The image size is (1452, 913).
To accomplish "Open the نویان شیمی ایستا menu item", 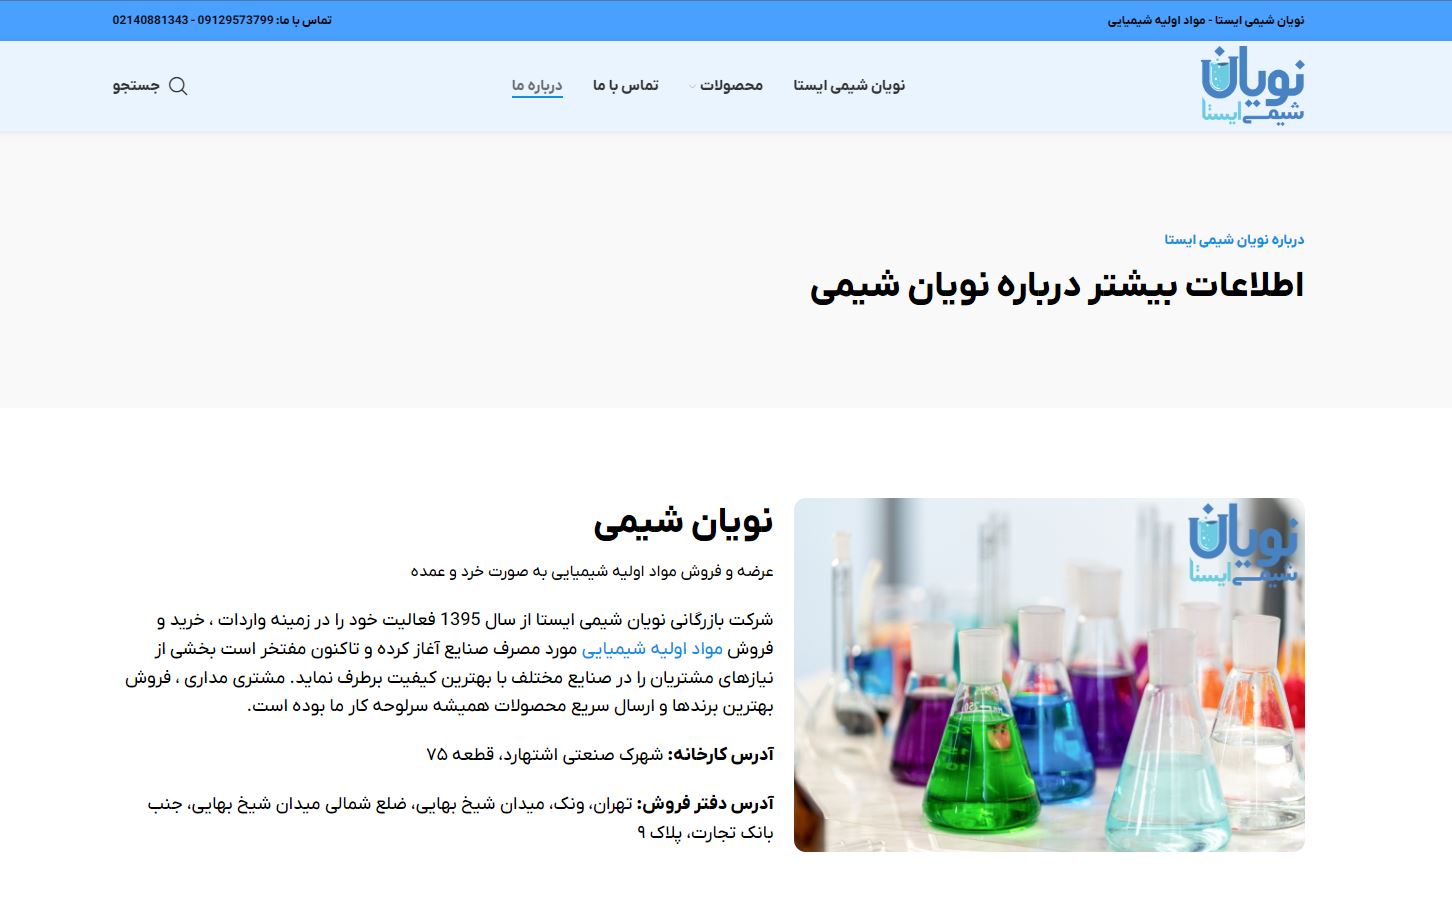I will tap(849, 86).
